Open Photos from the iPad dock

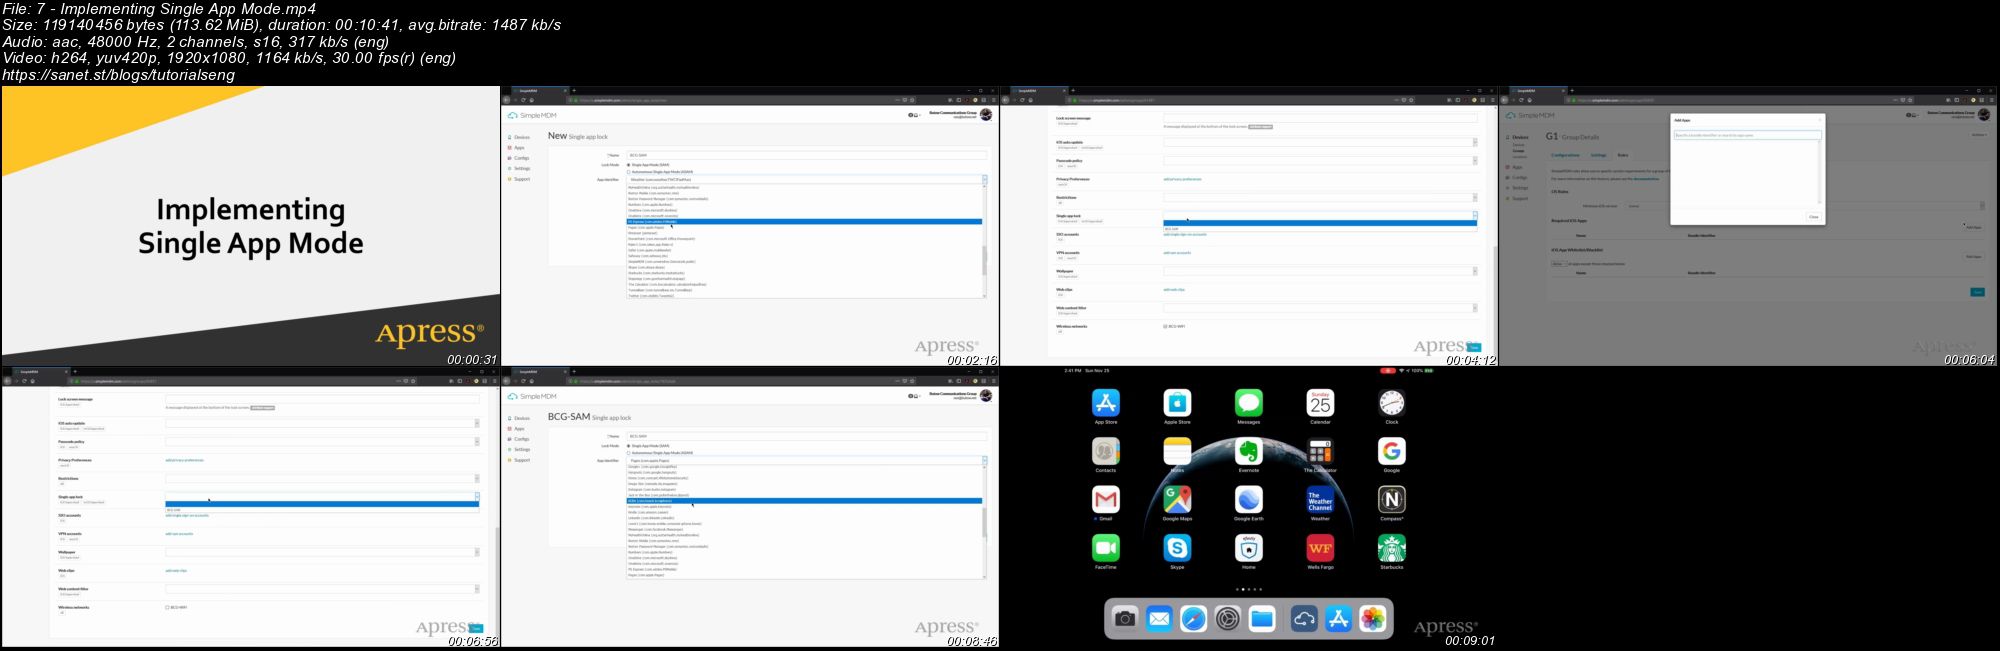tap(1373, 619)
